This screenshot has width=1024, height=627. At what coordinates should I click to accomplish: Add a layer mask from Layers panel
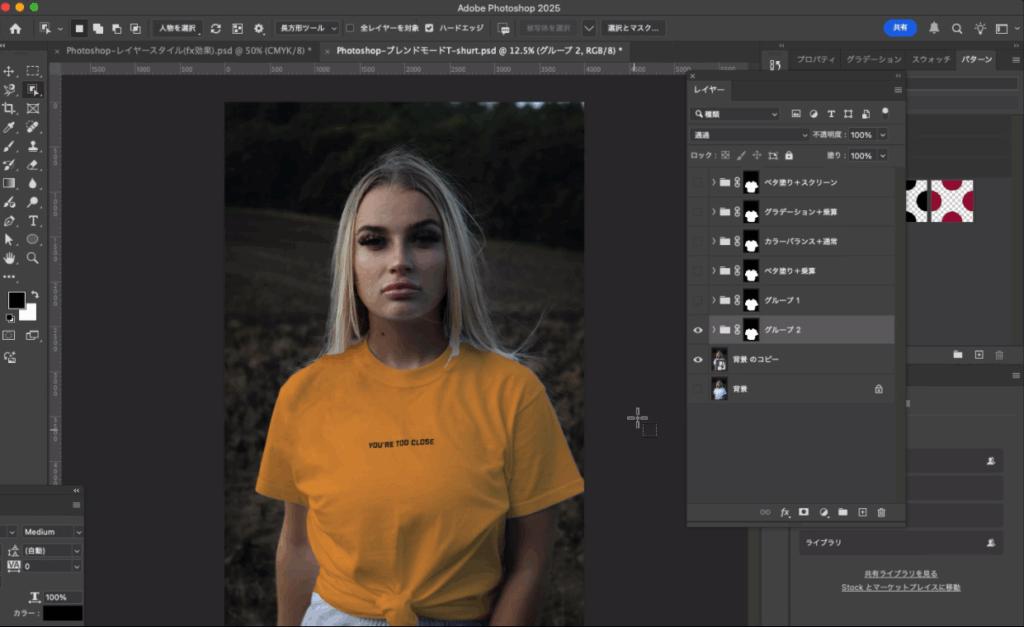coord(803,512)
